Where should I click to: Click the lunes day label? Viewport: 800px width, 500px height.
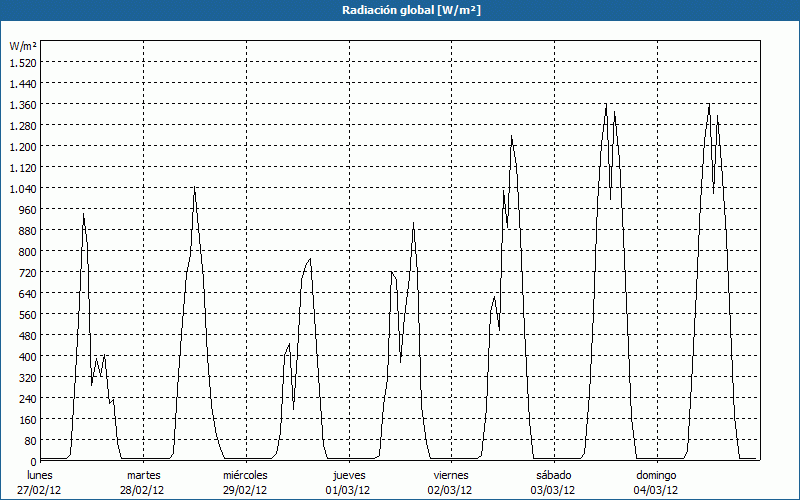point(40,475)
